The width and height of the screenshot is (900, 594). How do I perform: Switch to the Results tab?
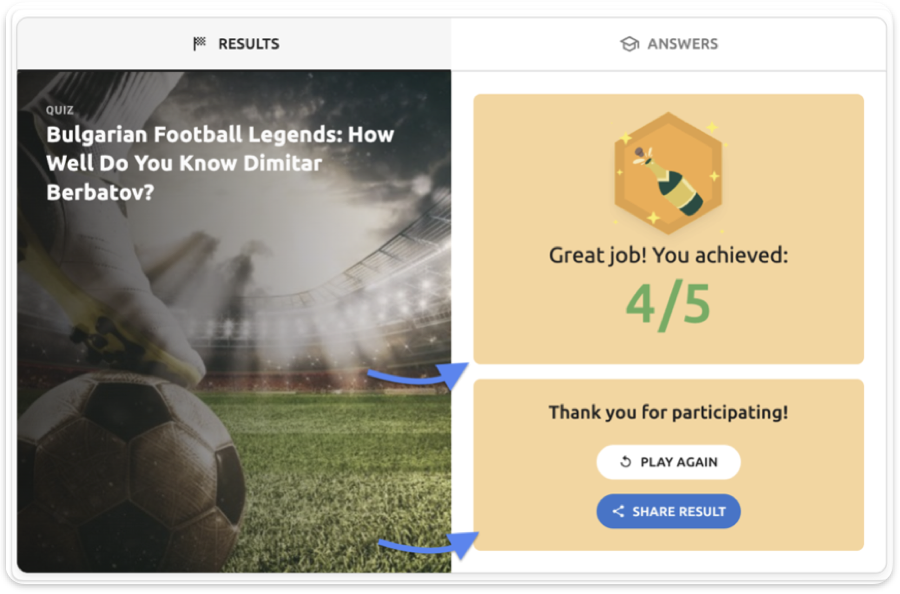pyautogui.click(x=236, y=44)
